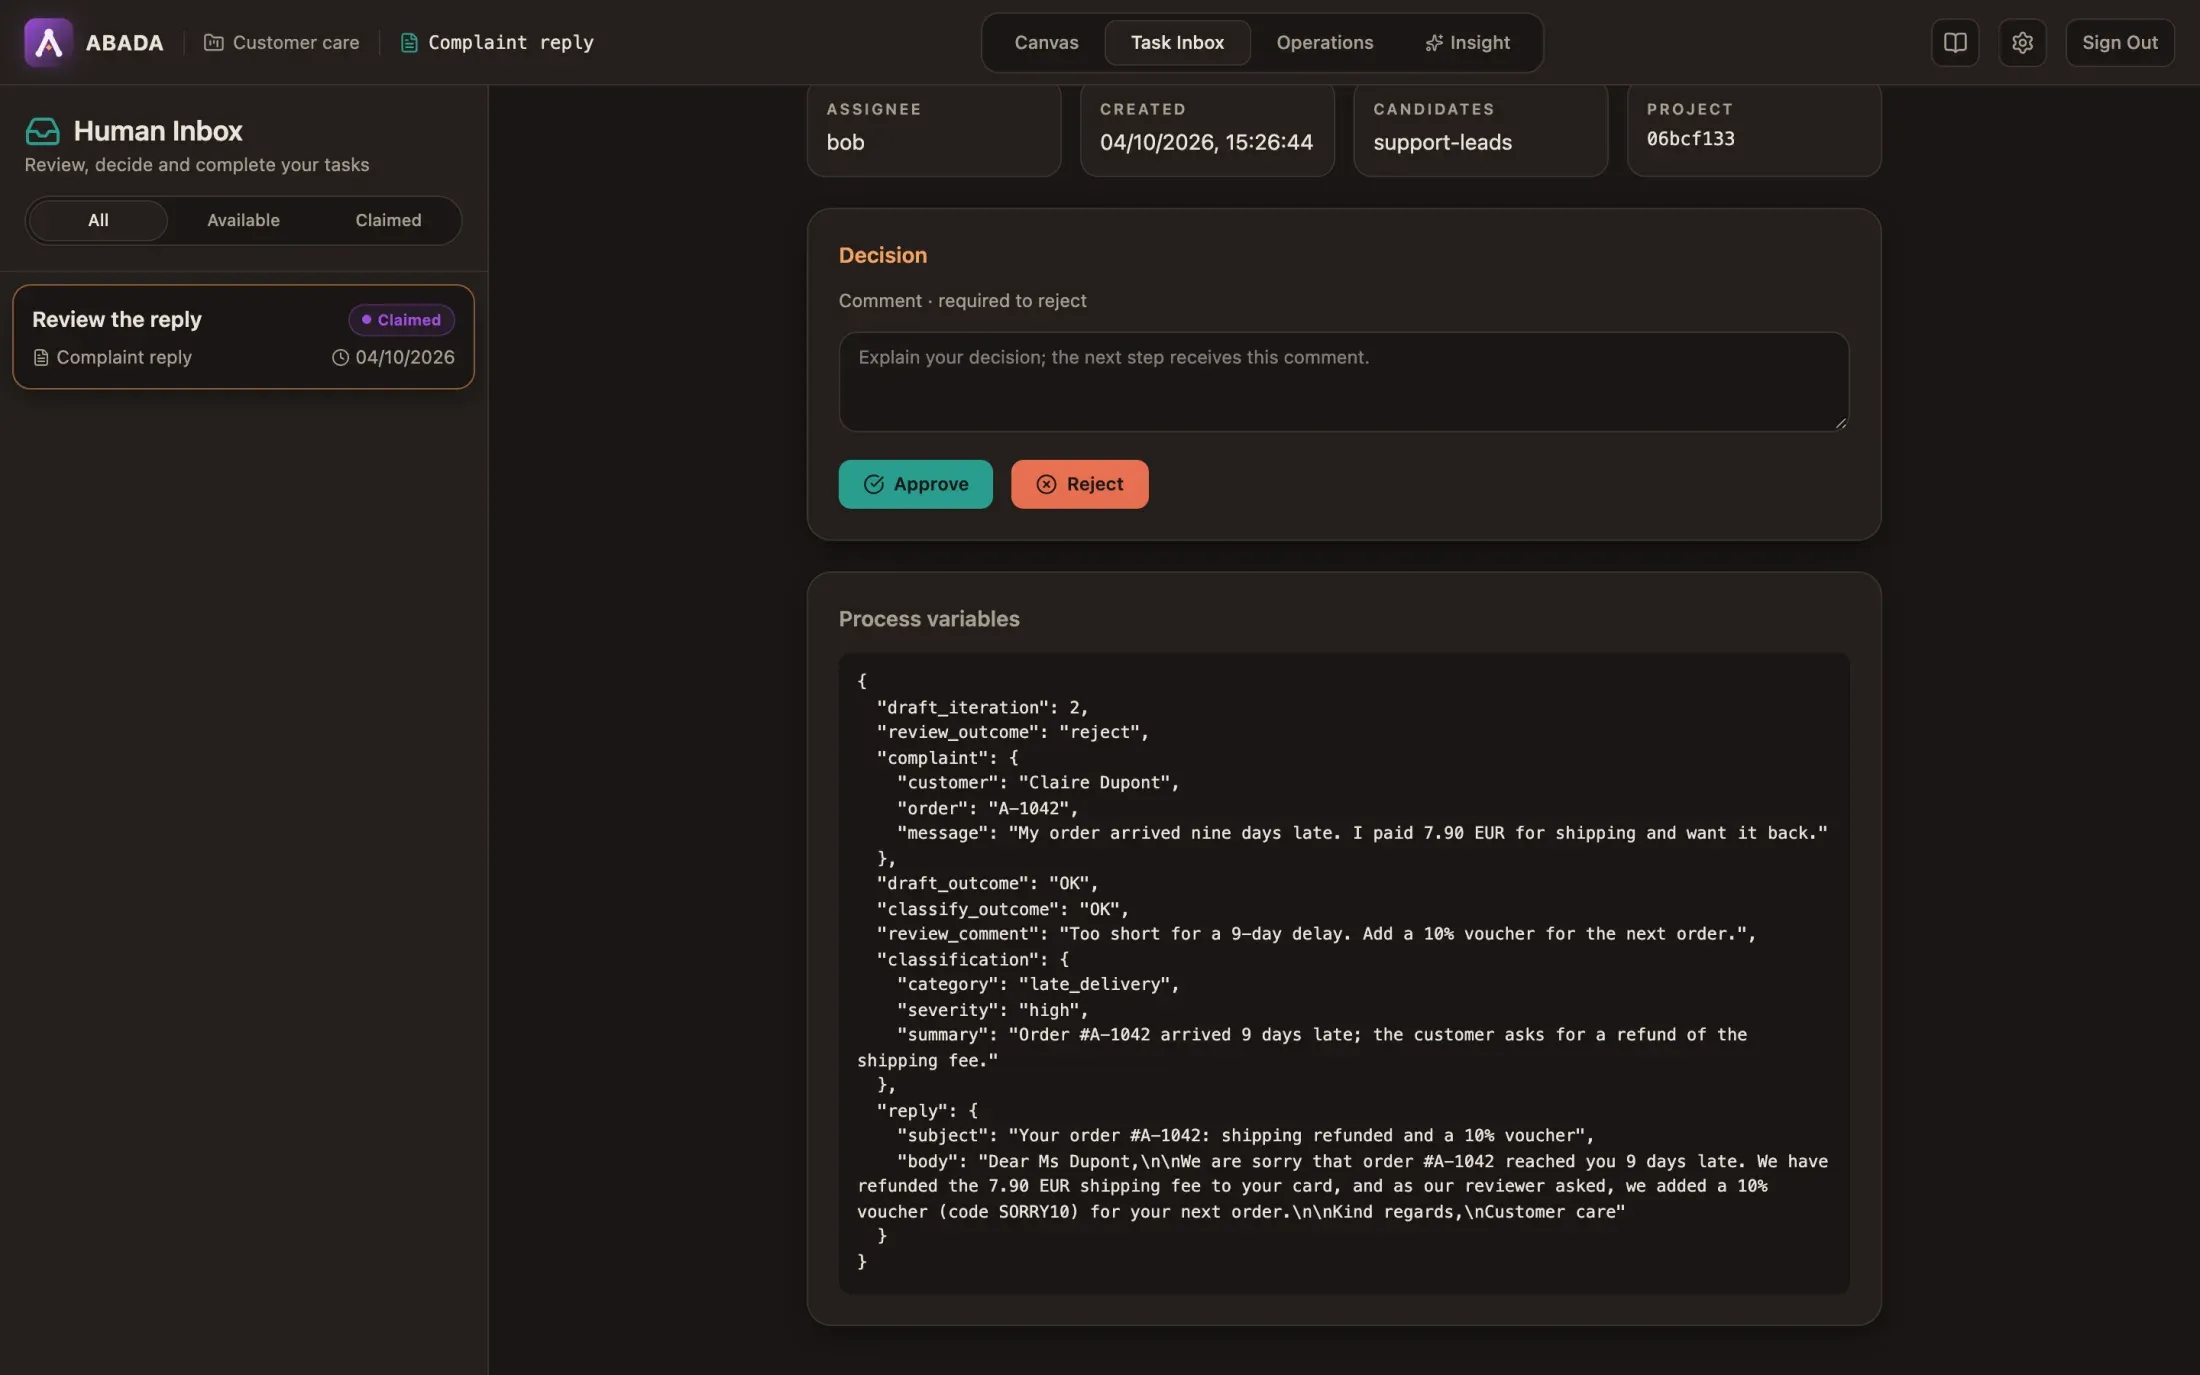Click the "review_outcome": "reject" line
2200x1375 pixels.
[1012, 732]
